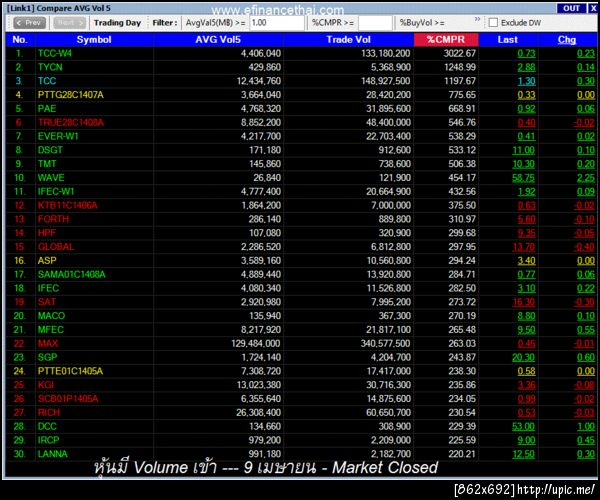
Task: Select symbol SAMA01C1408A
Action: point(72,274)
